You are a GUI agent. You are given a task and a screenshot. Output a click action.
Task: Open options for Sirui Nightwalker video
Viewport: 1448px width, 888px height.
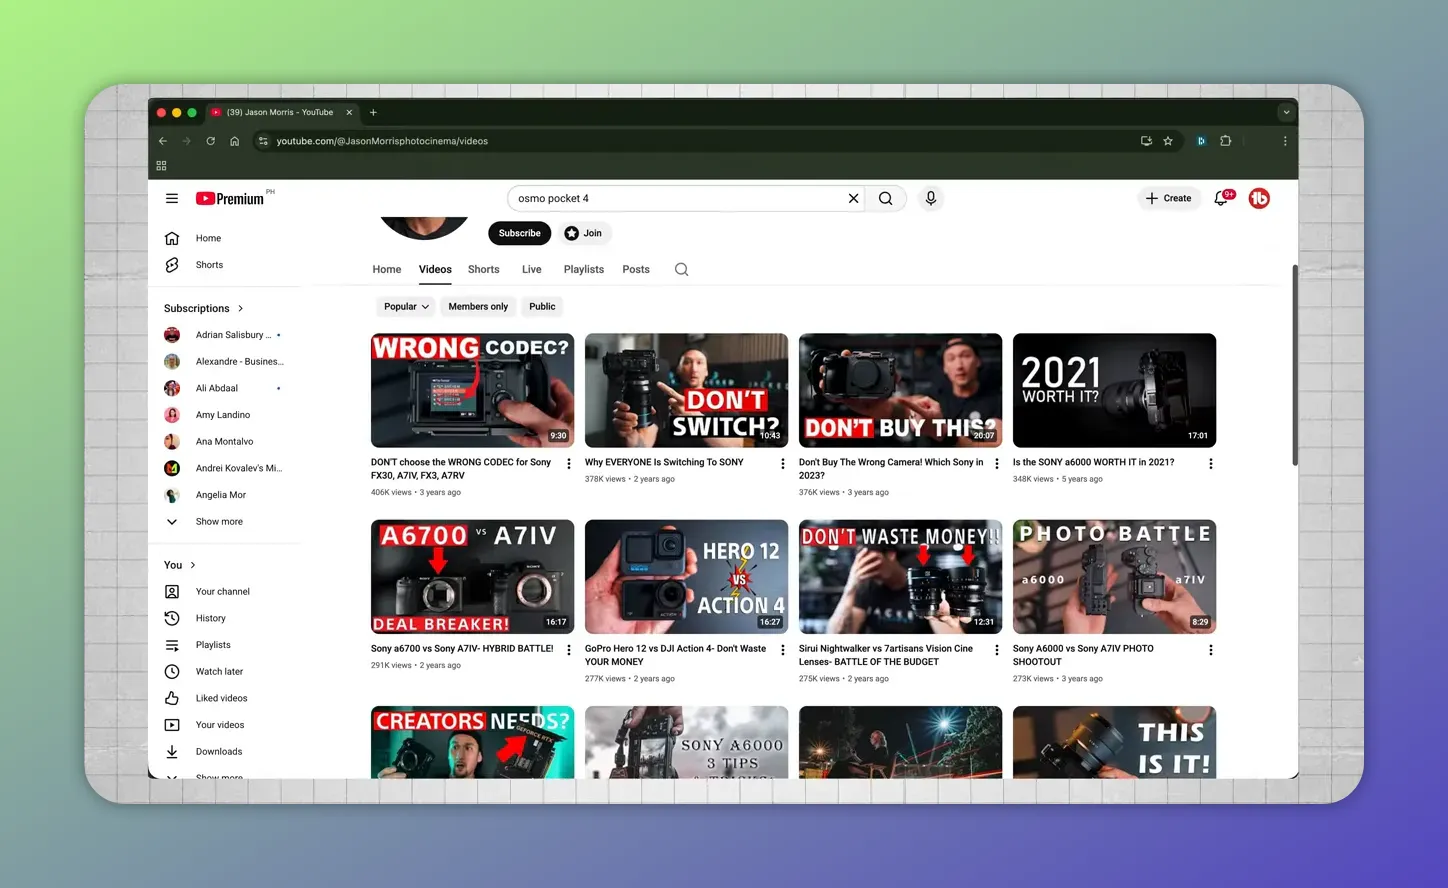click(997, 649)
